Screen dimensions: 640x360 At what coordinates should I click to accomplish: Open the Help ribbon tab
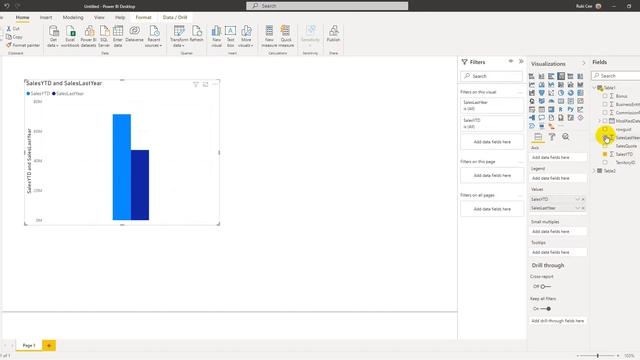coord(120,18)
